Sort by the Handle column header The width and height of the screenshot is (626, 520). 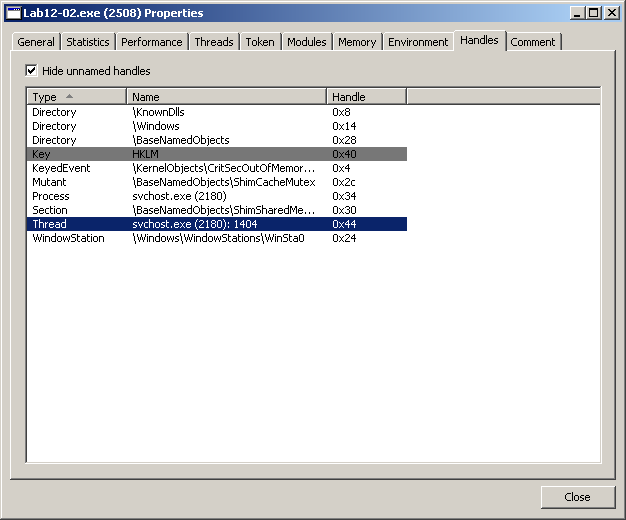[366, 97]
